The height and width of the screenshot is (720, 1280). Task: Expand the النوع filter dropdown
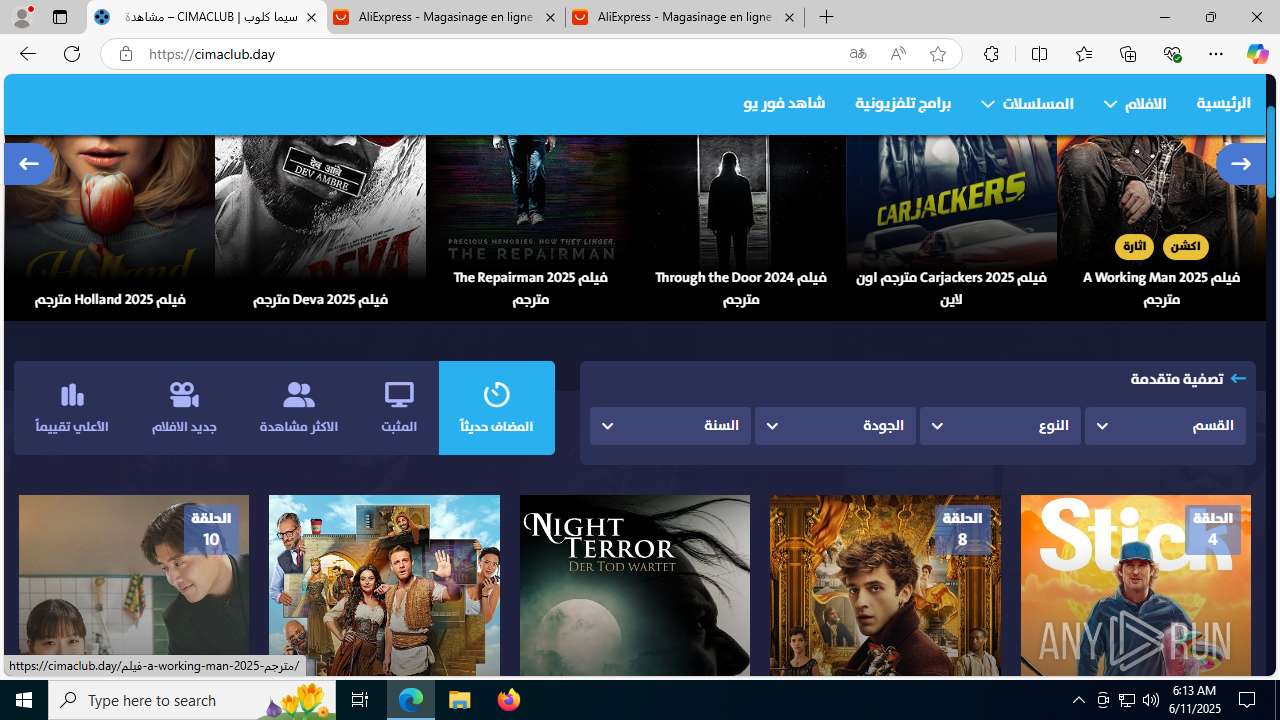(1000, 426)
